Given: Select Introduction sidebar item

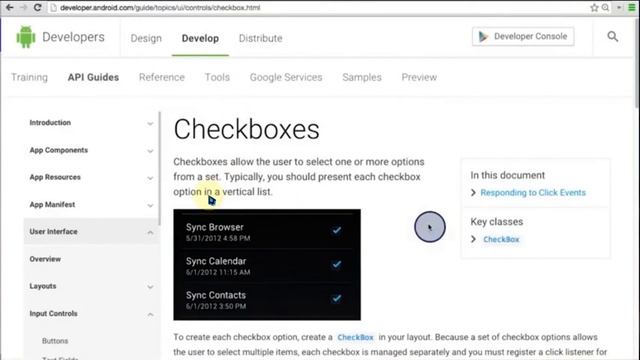Looking at the screenshot, I should coord(50,122).
